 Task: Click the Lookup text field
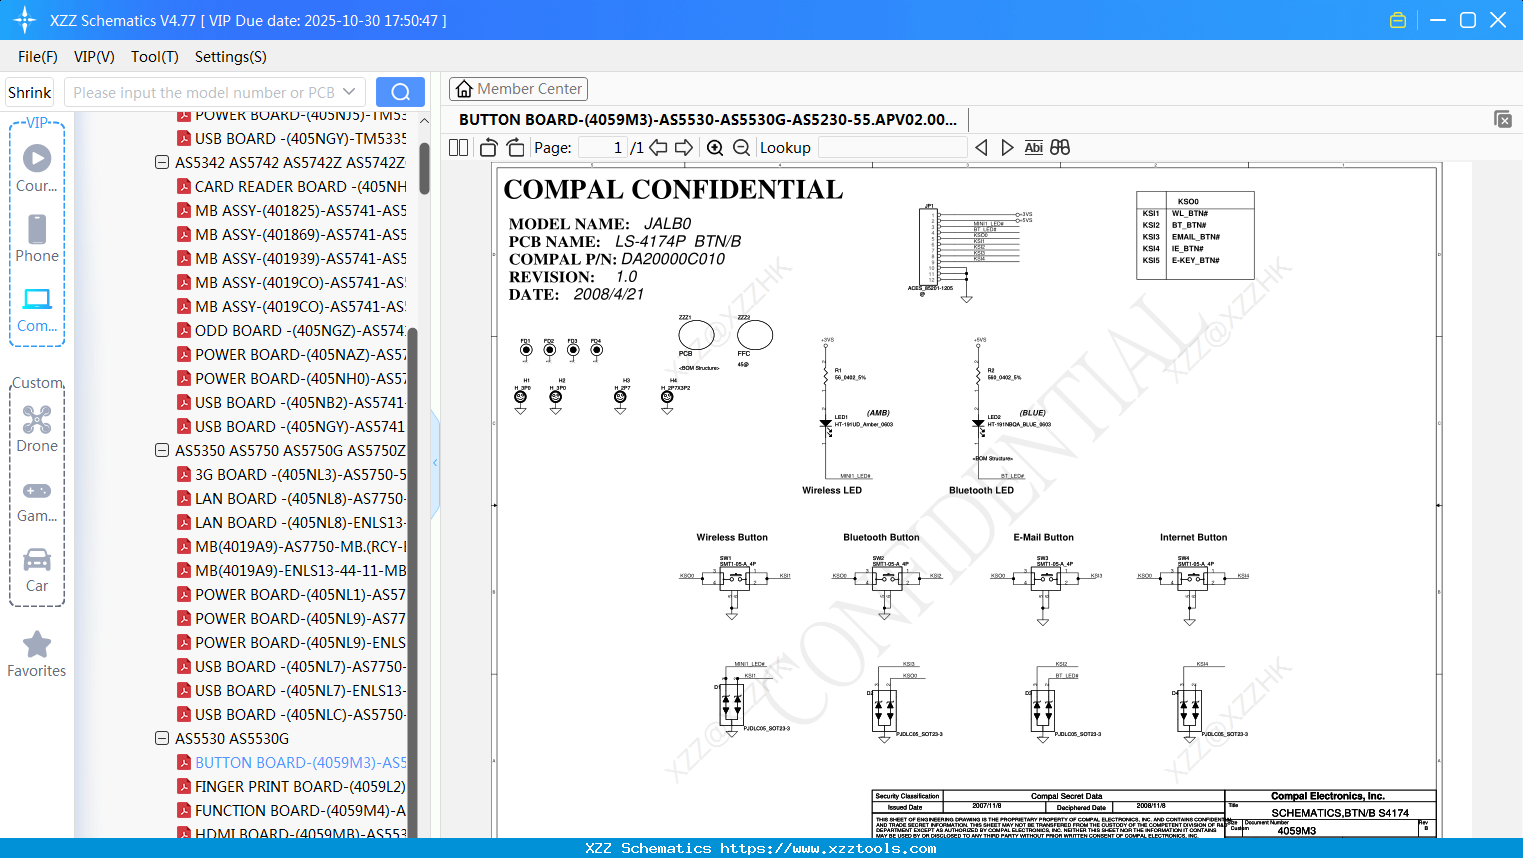[892, 147]
